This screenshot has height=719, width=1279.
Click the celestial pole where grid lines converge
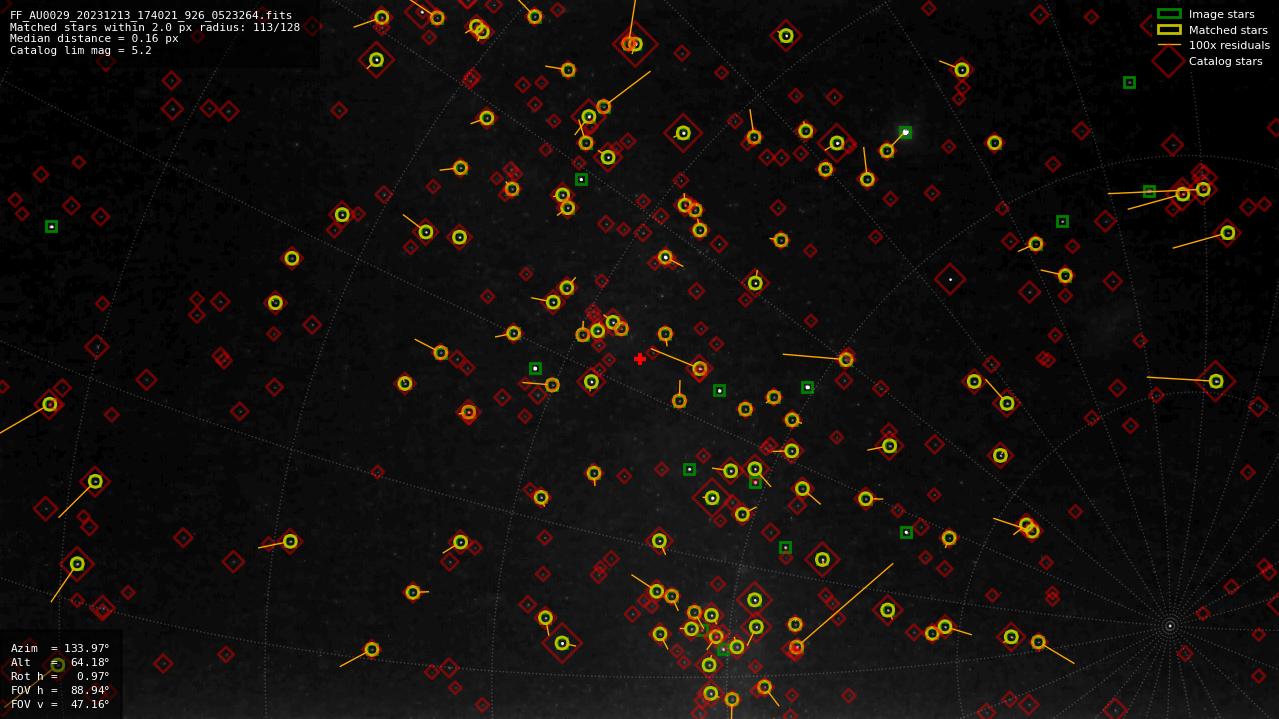coord(1170,626)
